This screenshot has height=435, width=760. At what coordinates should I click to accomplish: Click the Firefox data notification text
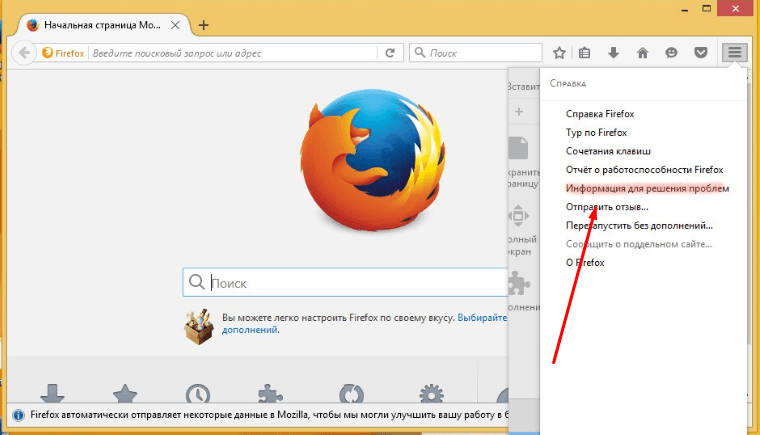coord(269,415)
